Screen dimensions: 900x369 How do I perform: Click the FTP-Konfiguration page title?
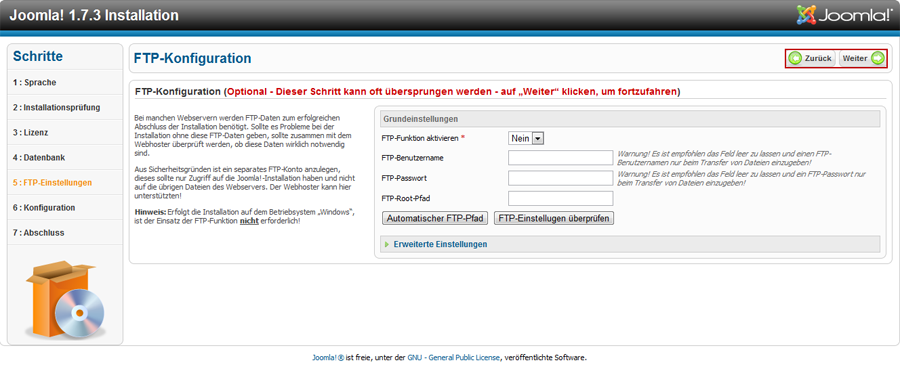pos(192,59)
